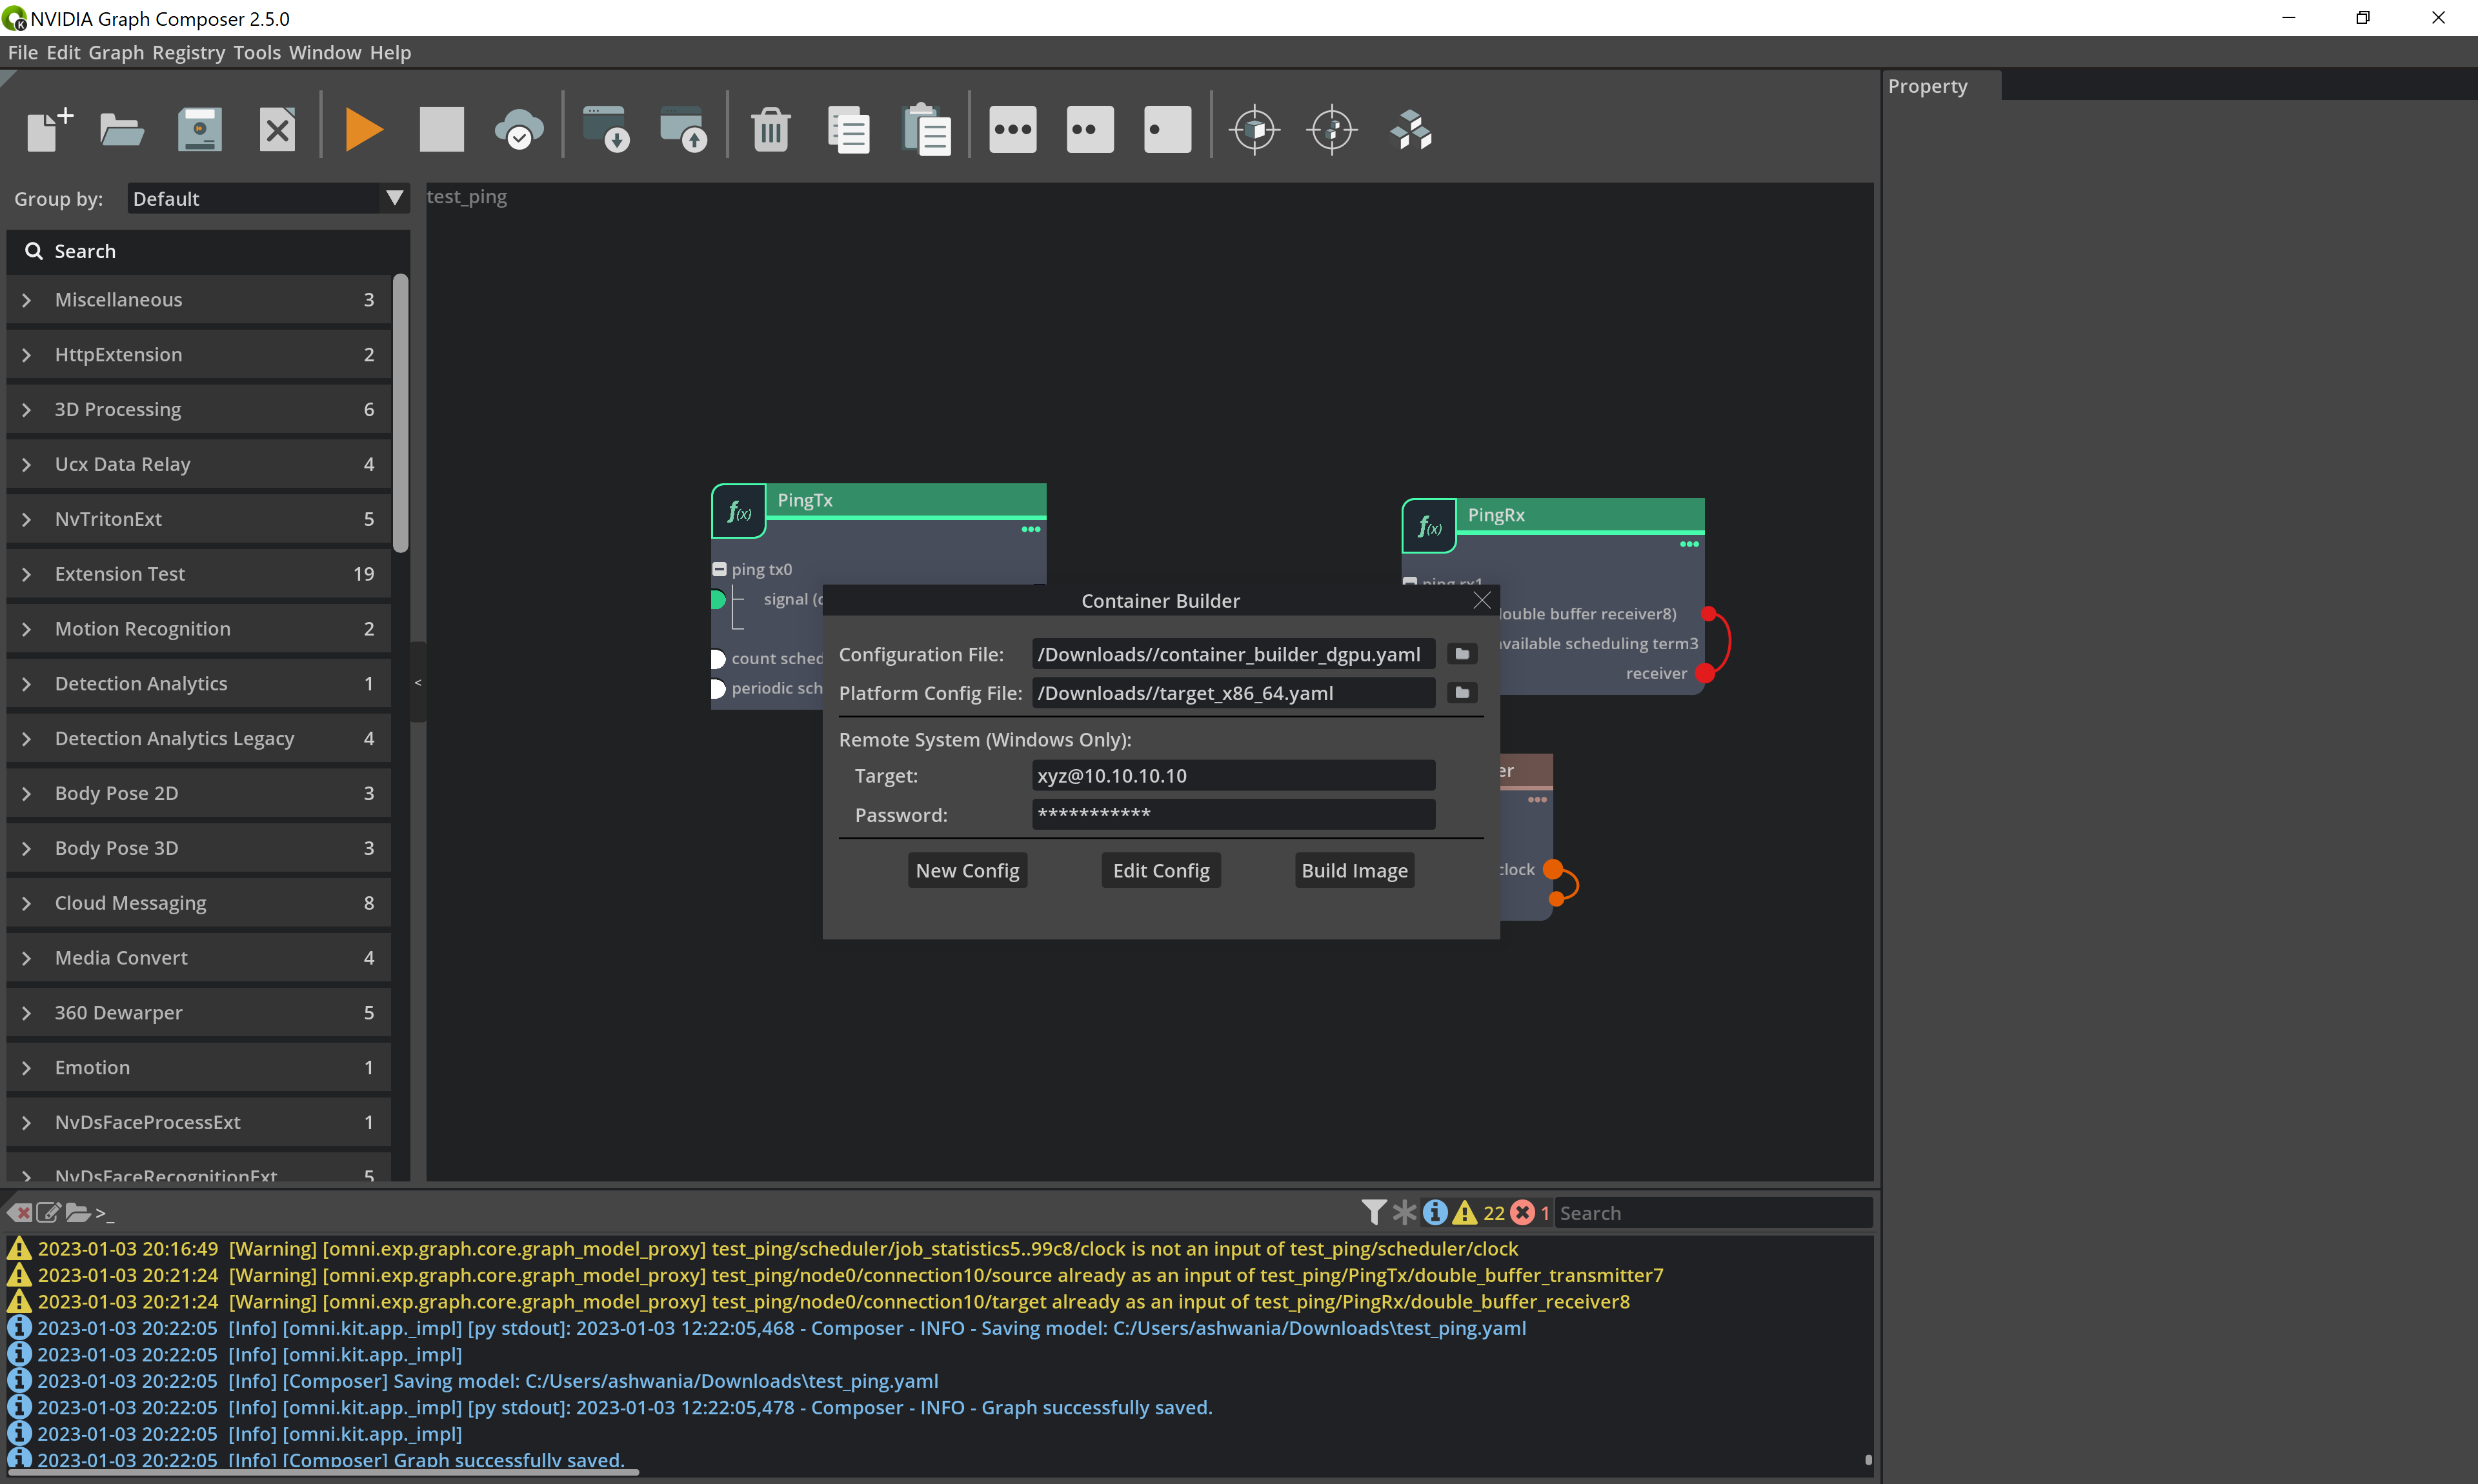The height and width of the screenshot is (1484, 2478).
Task: Save the graph with the floppy icon
Action: tap(199, 129)
